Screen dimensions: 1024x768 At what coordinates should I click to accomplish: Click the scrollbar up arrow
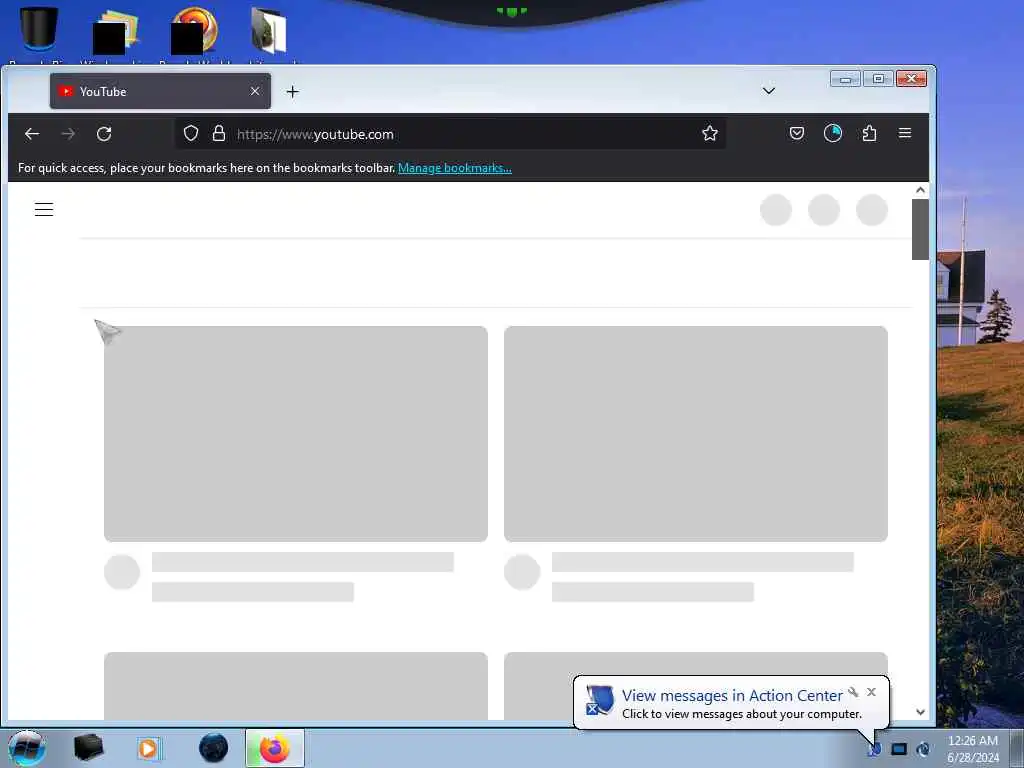pos(920,190)
